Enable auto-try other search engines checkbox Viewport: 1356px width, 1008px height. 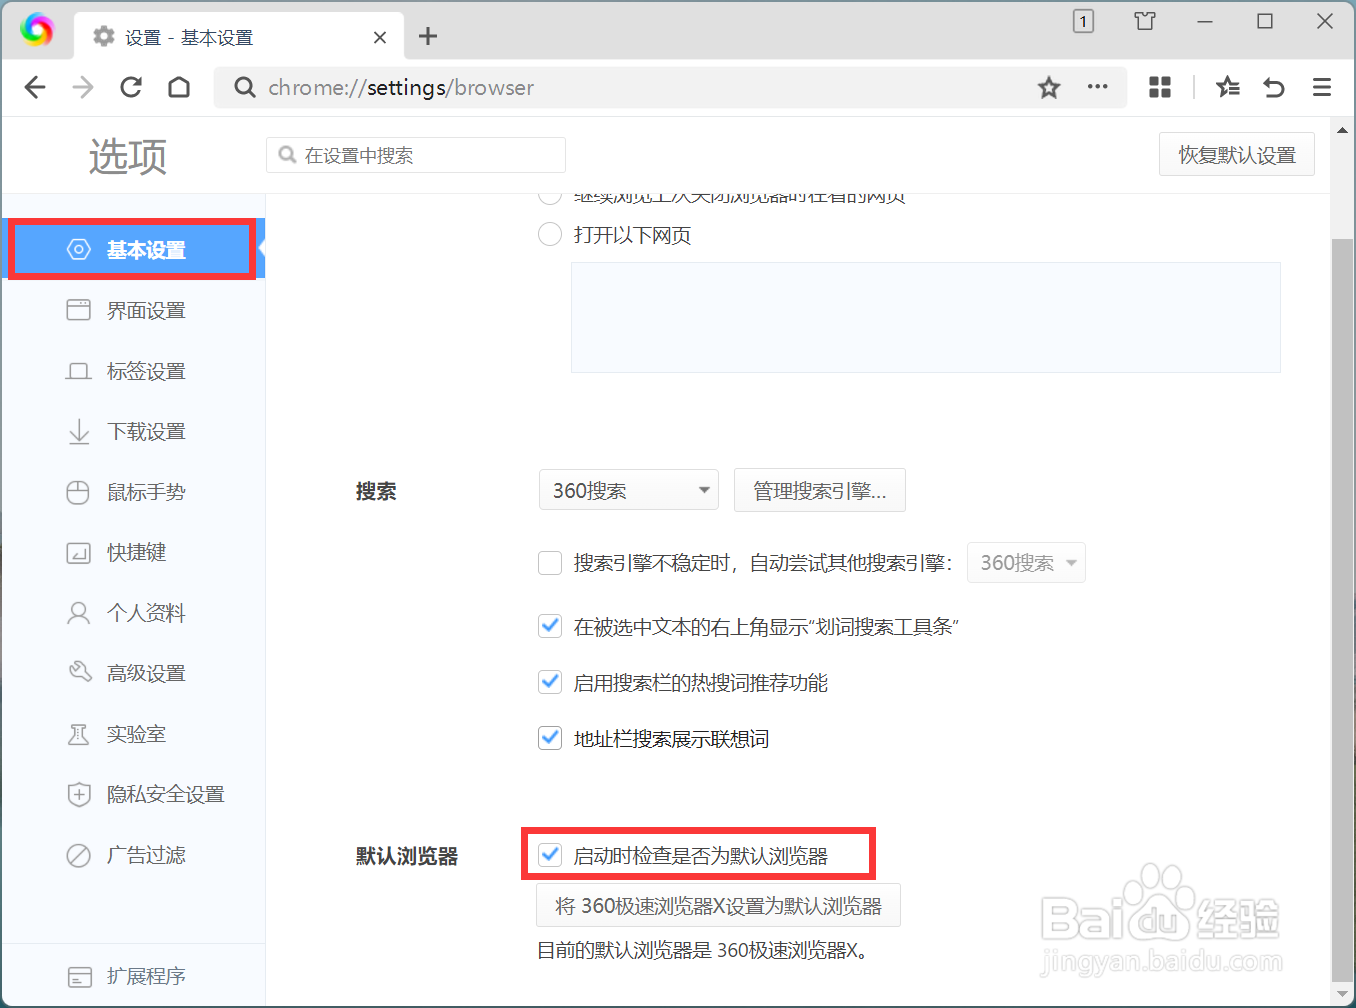tap(550, 563)
